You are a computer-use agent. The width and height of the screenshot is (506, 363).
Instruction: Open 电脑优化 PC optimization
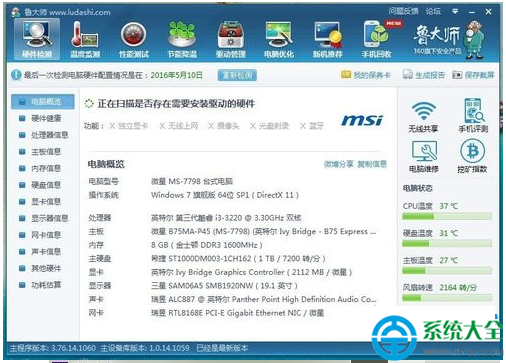tap(279, 39)
